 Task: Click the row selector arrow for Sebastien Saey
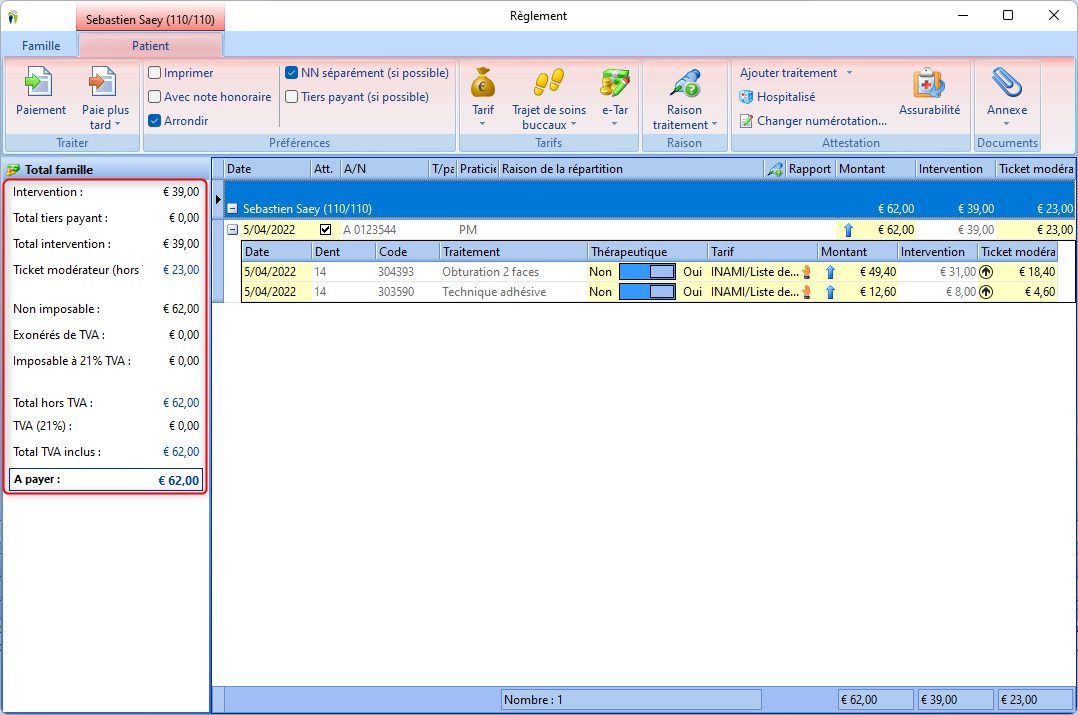[x=218, y=199]
